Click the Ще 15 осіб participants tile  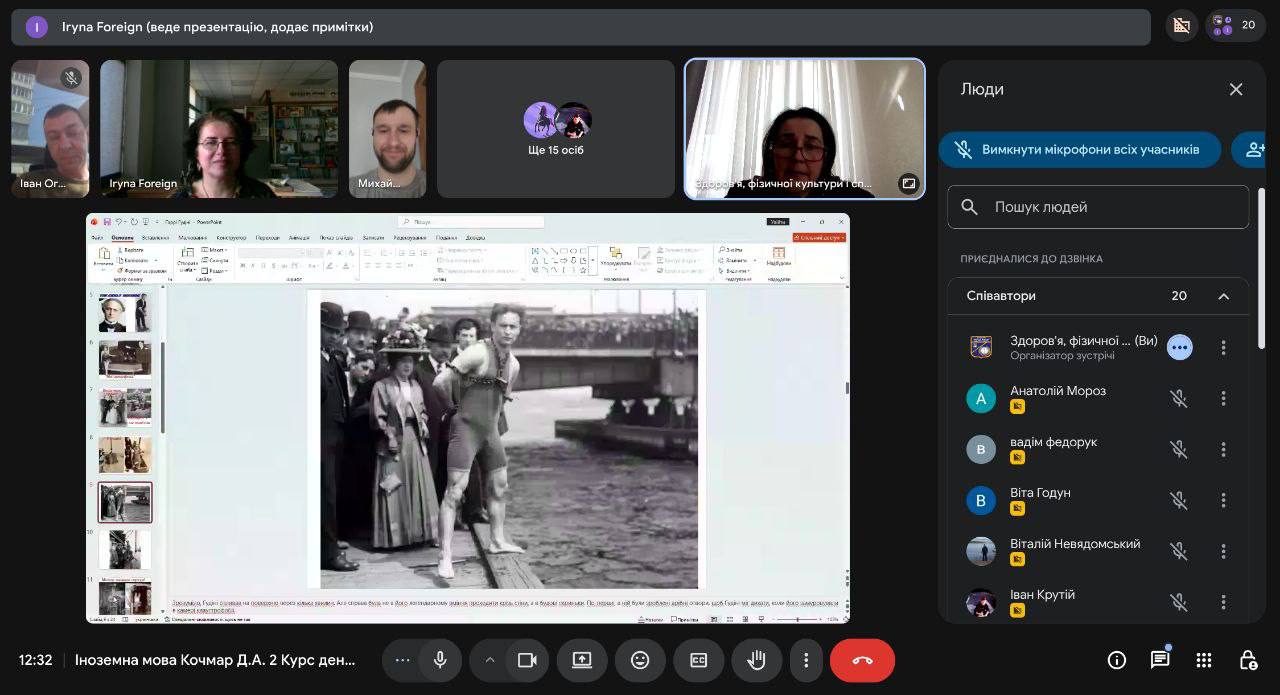[556, 129]
